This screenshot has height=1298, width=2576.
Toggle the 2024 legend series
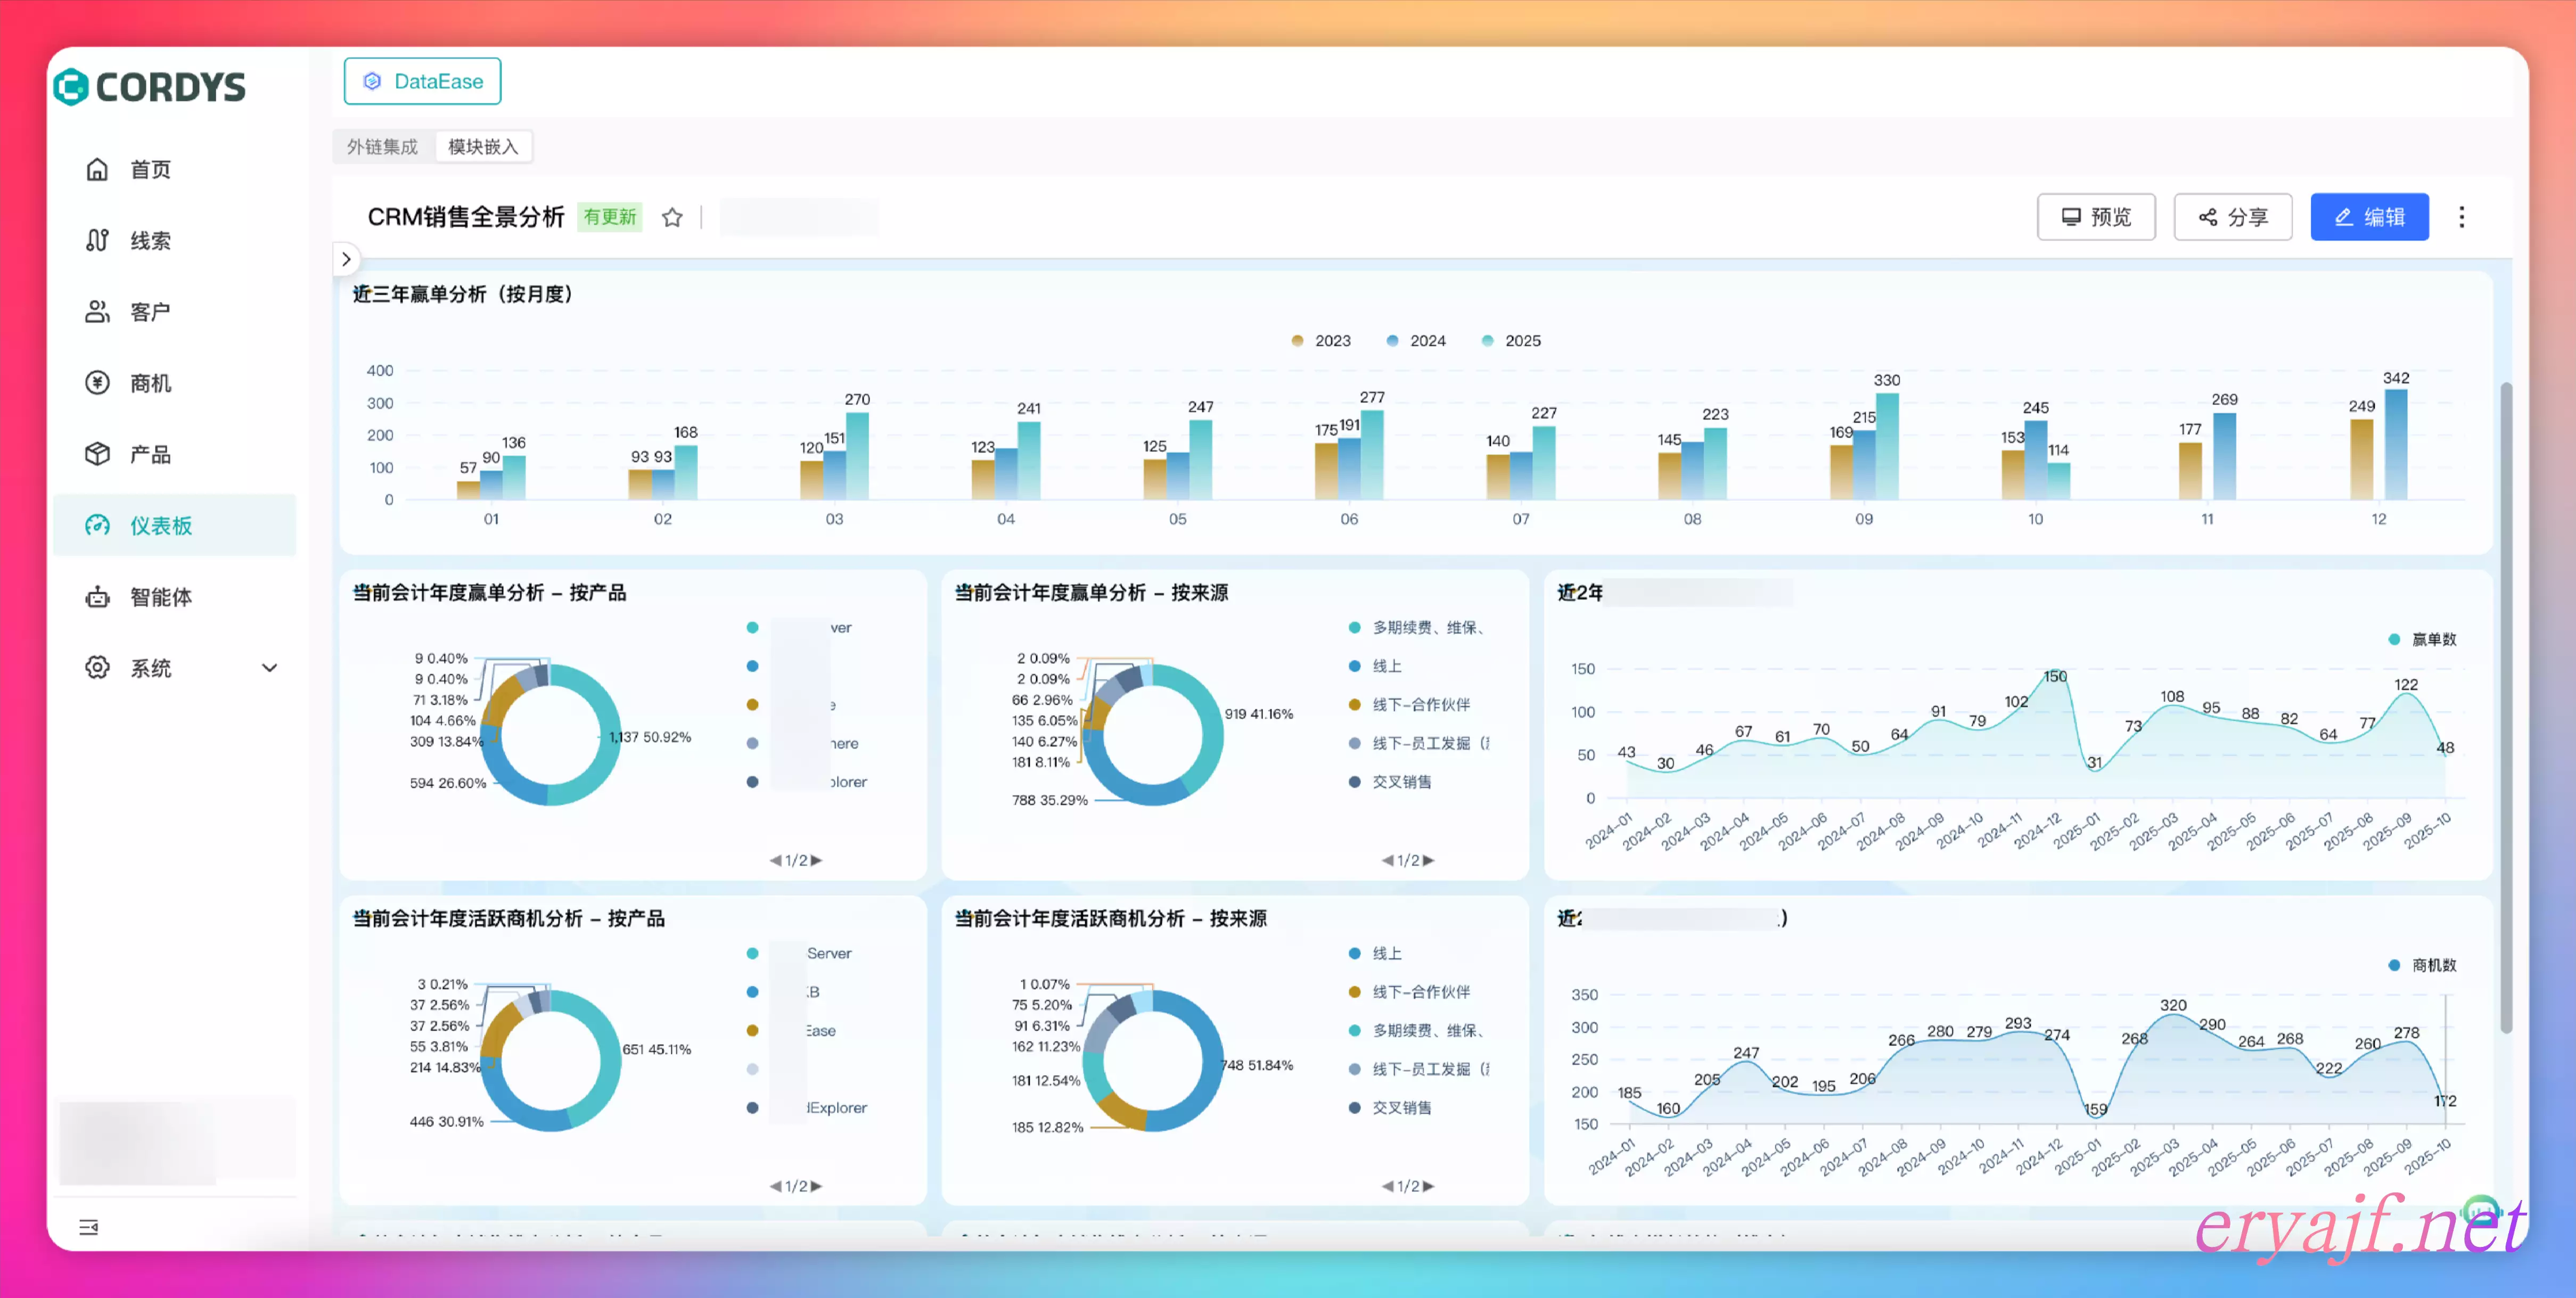(x=1416, y=341)
